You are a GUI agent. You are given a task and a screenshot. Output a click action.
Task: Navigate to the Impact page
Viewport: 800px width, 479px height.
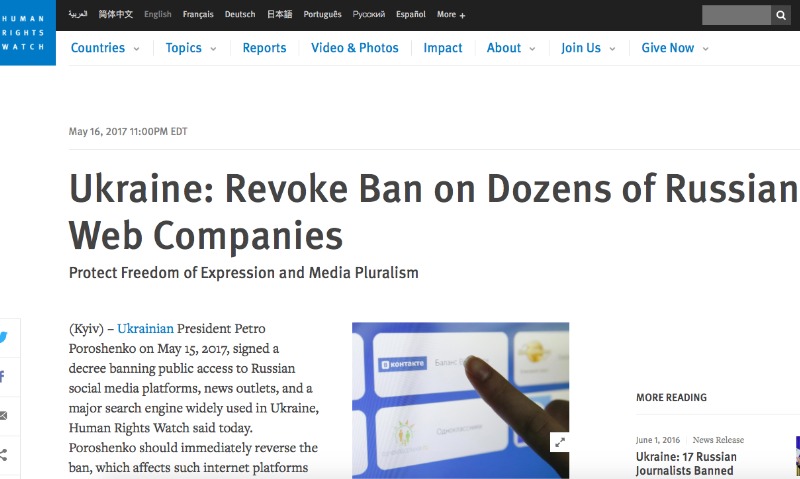[x=442, y=48]
